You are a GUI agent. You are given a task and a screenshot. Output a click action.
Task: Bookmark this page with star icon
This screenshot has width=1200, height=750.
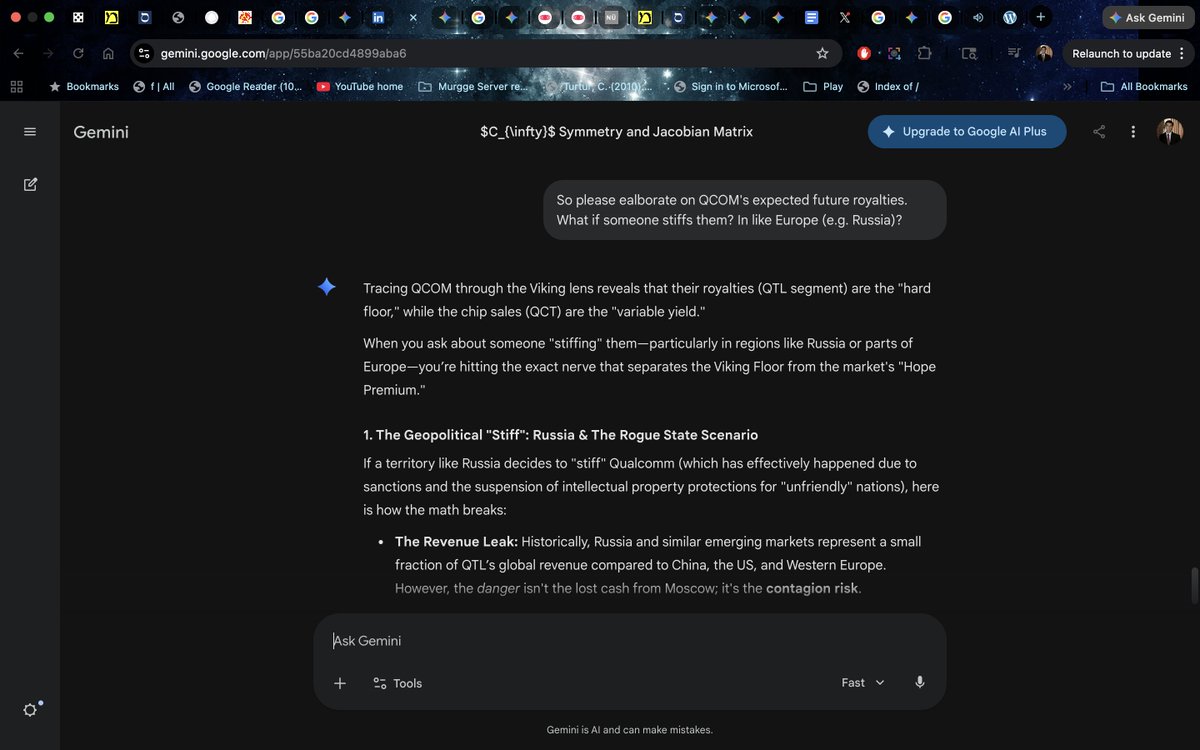(x=822, y=54)
